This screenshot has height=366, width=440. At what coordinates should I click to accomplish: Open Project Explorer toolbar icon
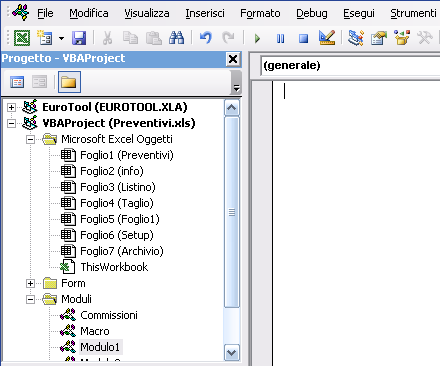coord(356,38)
